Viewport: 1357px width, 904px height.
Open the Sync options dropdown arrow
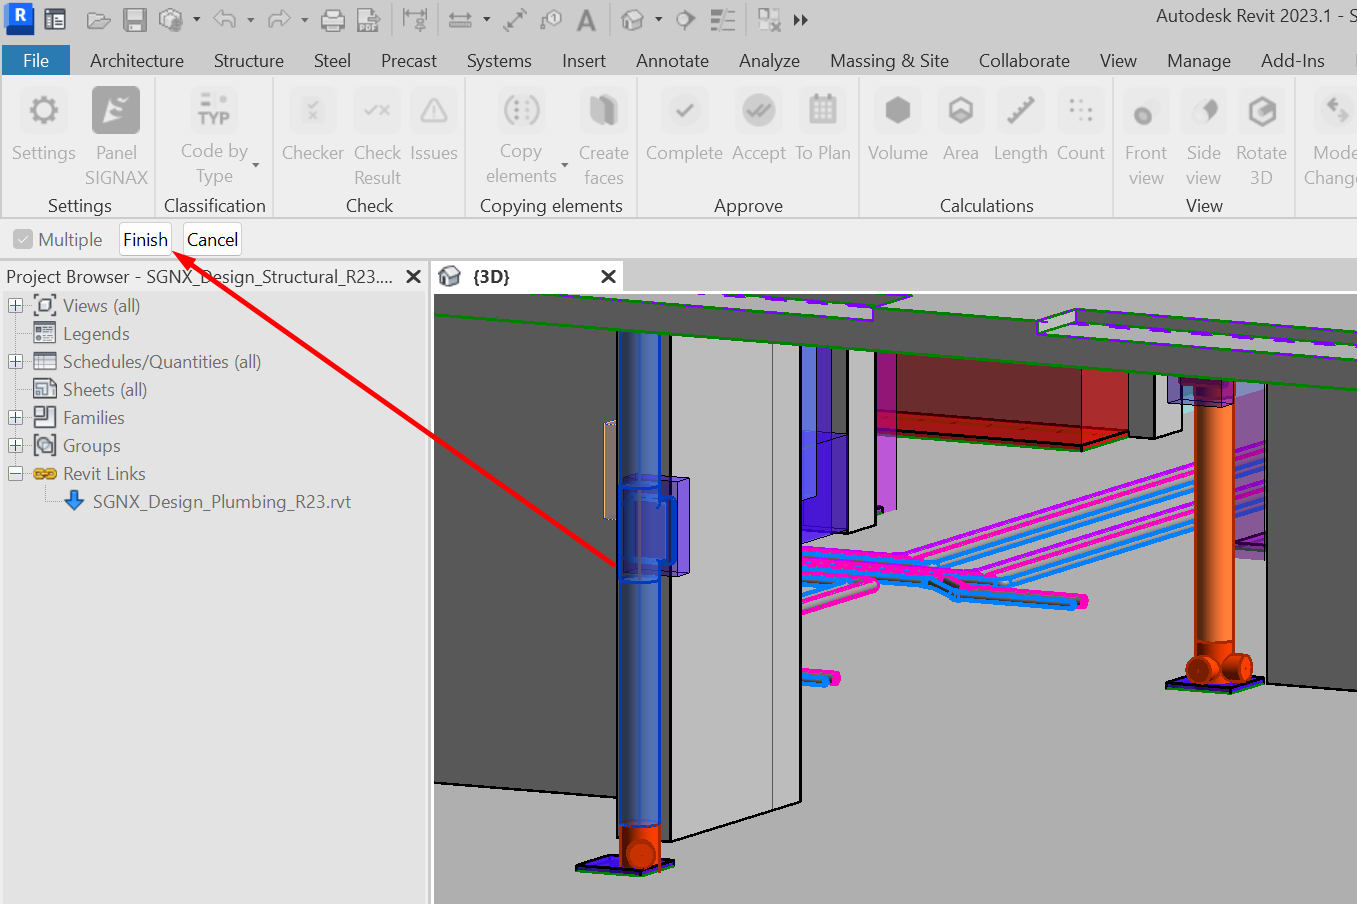point(196,20)
